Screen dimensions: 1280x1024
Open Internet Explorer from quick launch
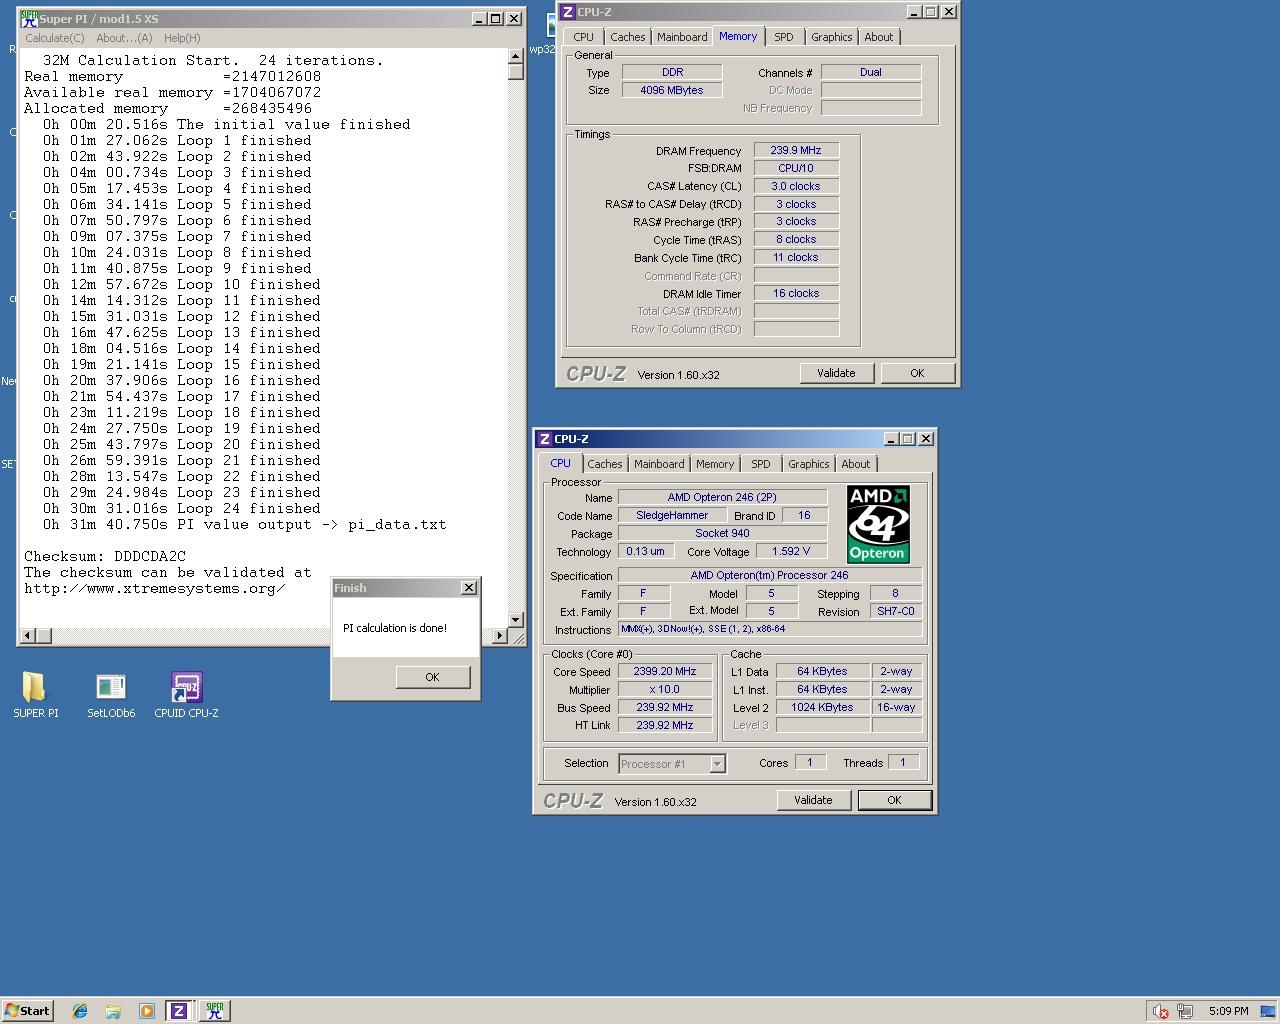click(x=80, y=1011)
